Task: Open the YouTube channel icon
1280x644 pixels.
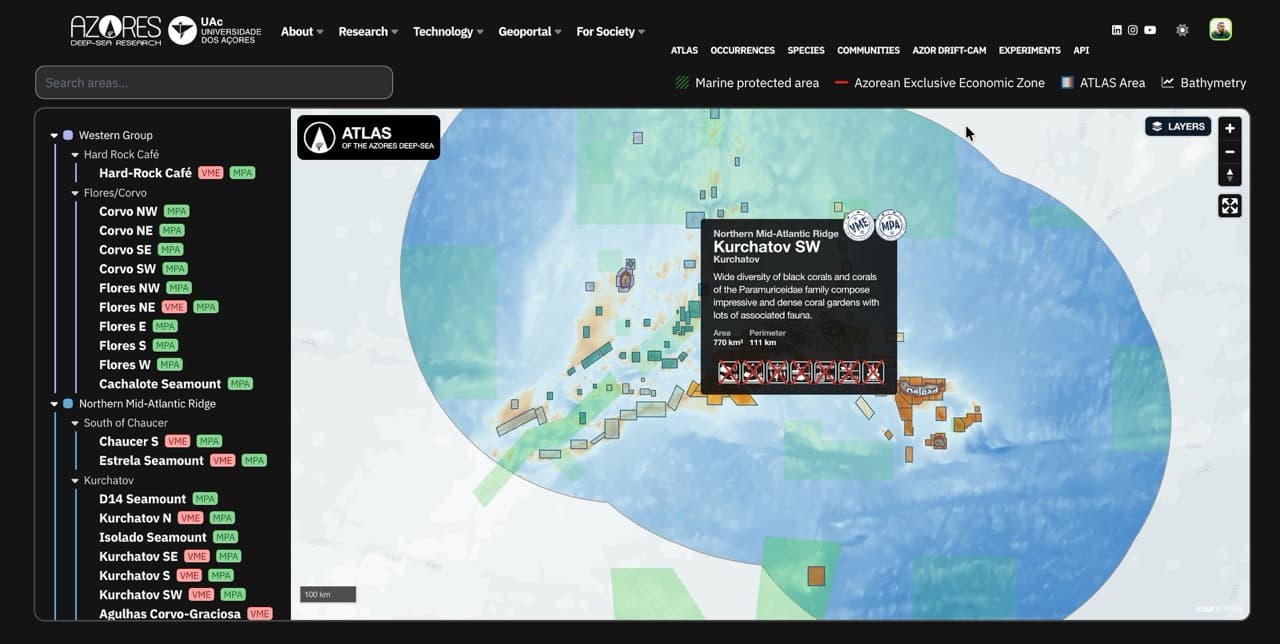Action: [1150, 29]
